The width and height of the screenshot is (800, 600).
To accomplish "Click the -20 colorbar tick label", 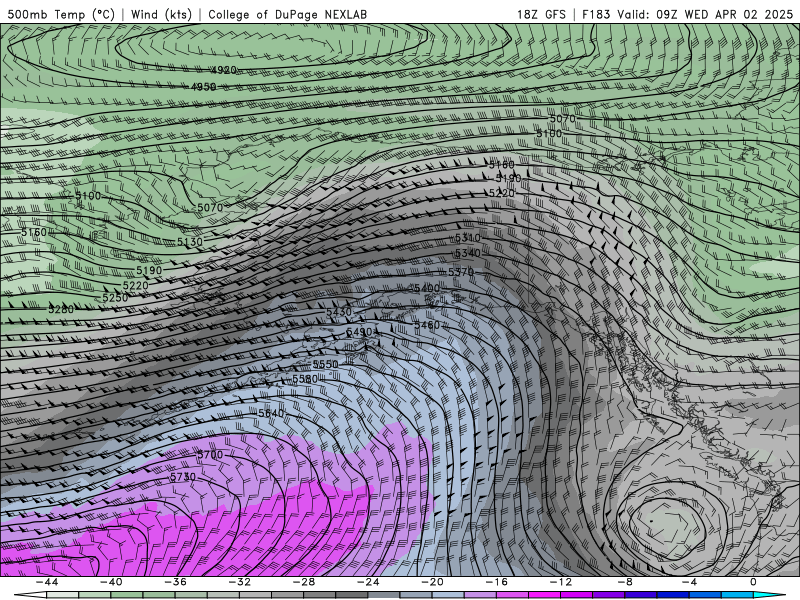I will pos(432,582).
